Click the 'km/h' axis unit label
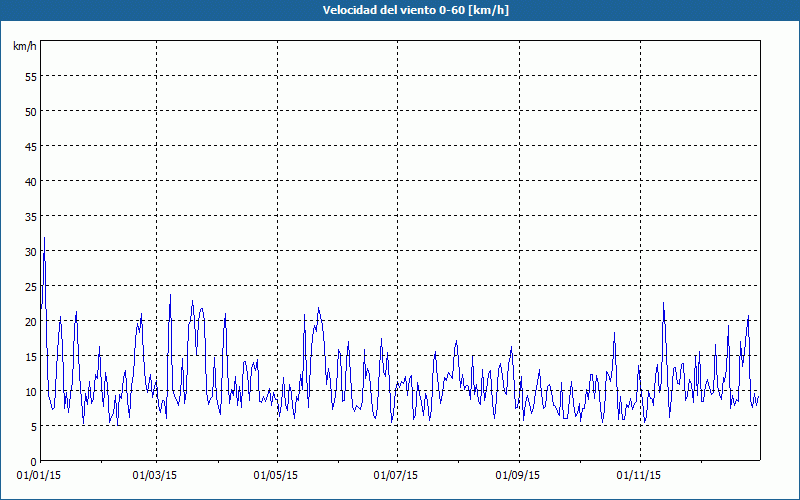 (x=25, y=46)
